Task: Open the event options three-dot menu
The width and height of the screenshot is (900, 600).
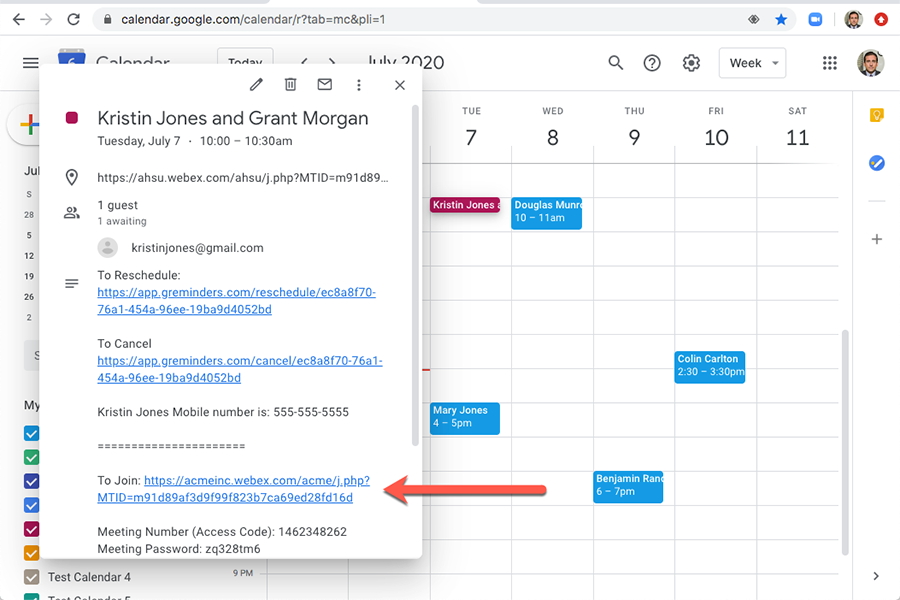Action: tap(359, 85)
